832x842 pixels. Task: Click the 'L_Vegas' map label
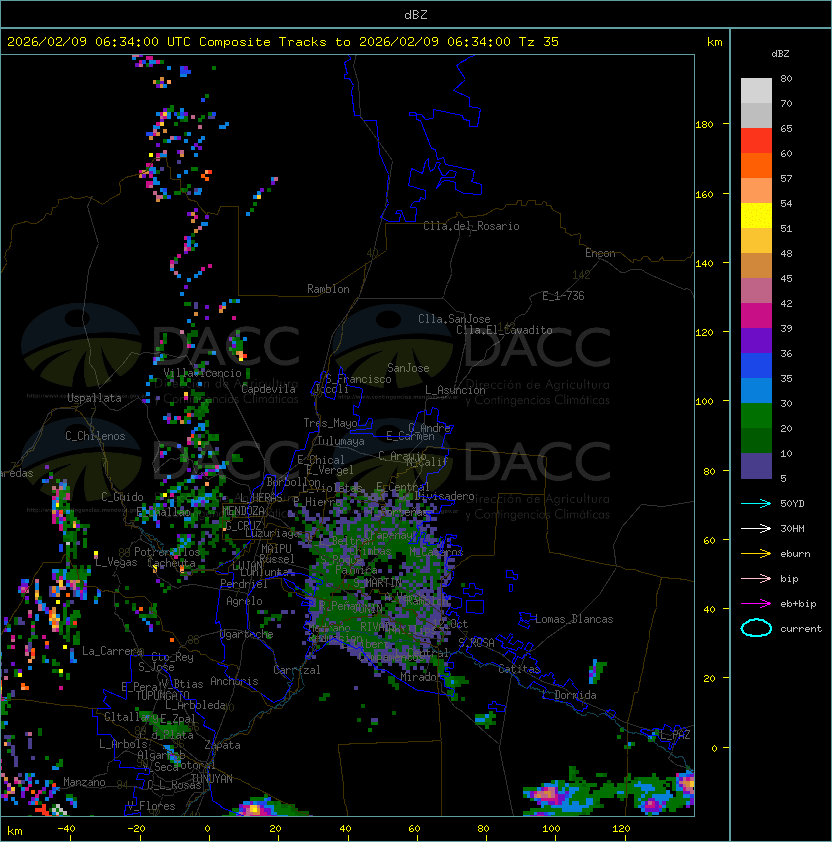(x=116, y=562)
